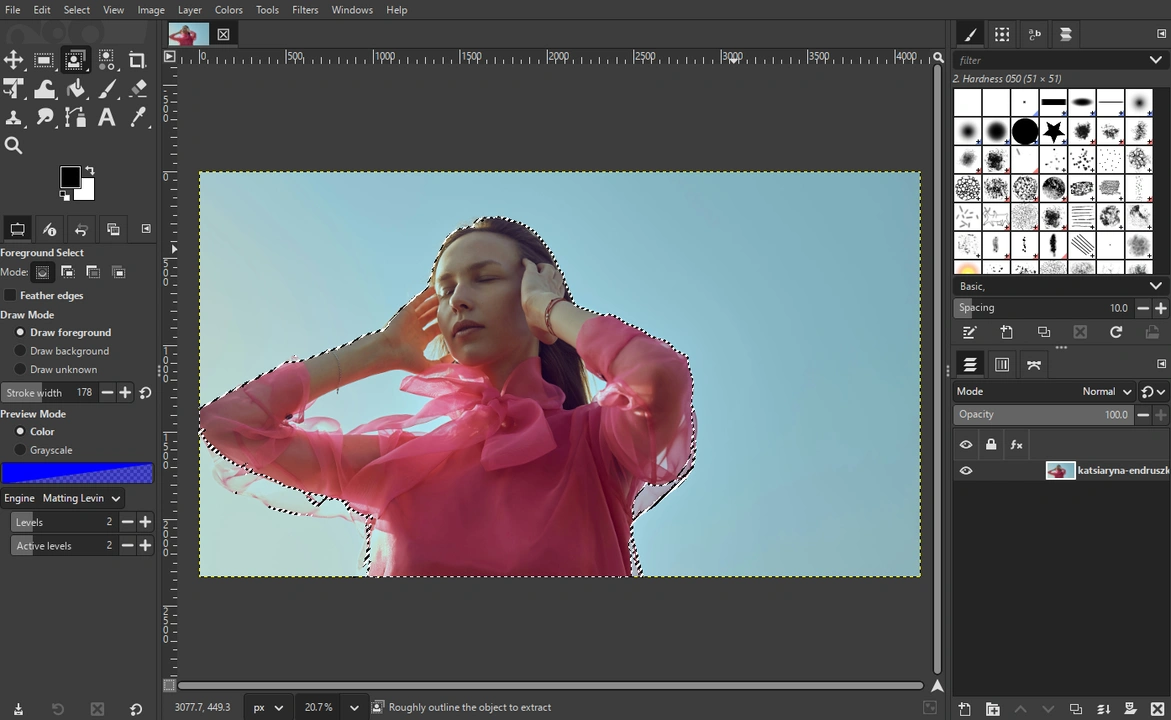The image size is (1171, 720).
Task: Open the Windows menu
Action: point(352,10)
